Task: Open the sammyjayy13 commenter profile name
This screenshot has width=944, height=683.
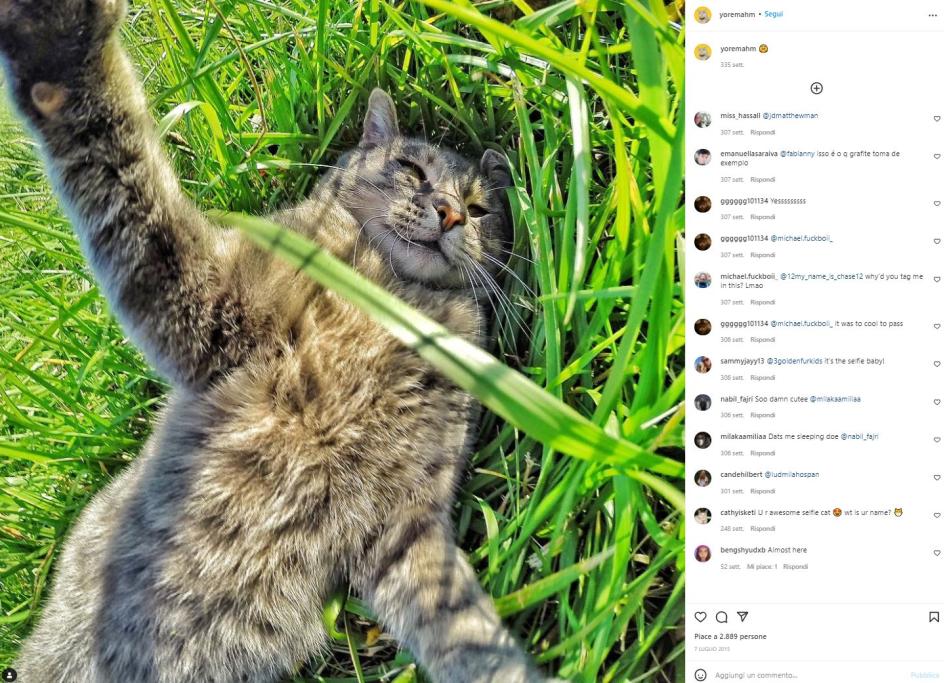Action: (x=742, y=361)
